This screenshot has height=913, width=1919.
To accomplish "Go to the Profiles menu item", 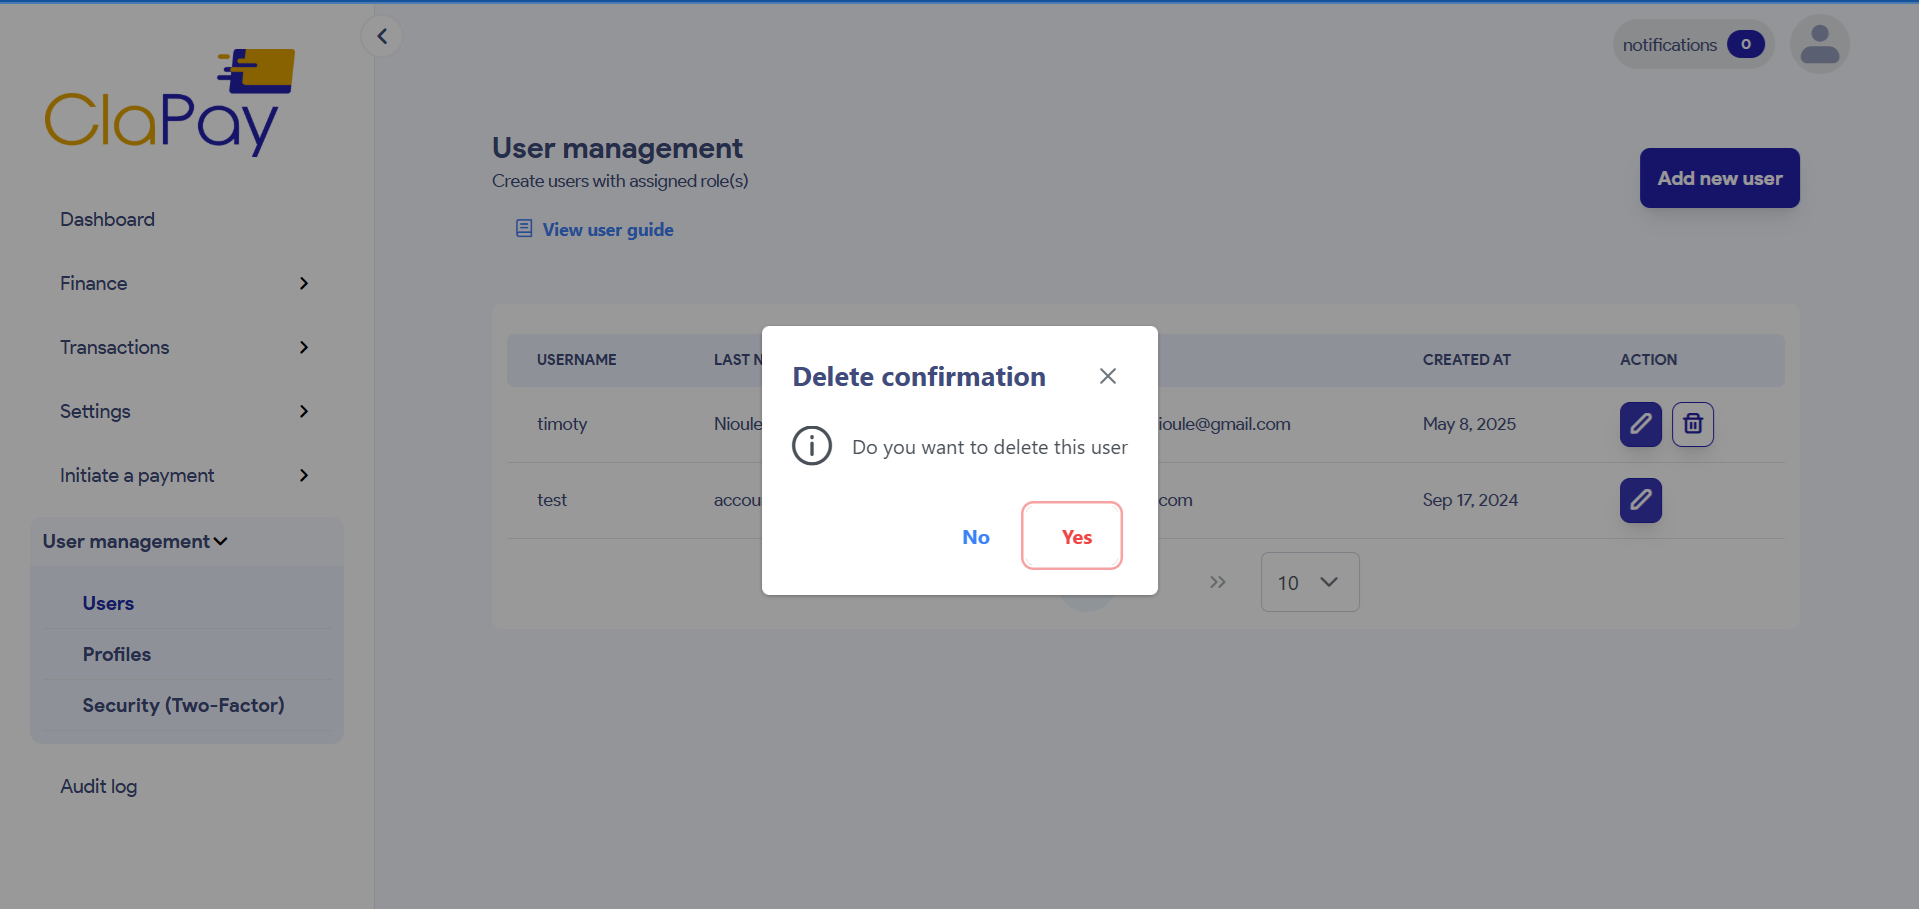I will pos(117,654).
